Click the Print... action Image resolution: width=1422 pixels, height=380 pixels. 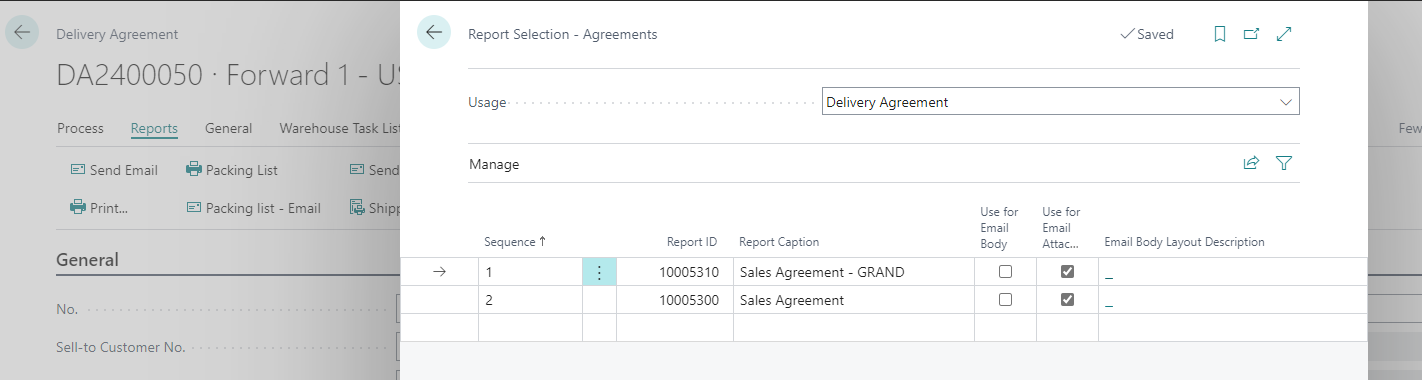(99, 208)
